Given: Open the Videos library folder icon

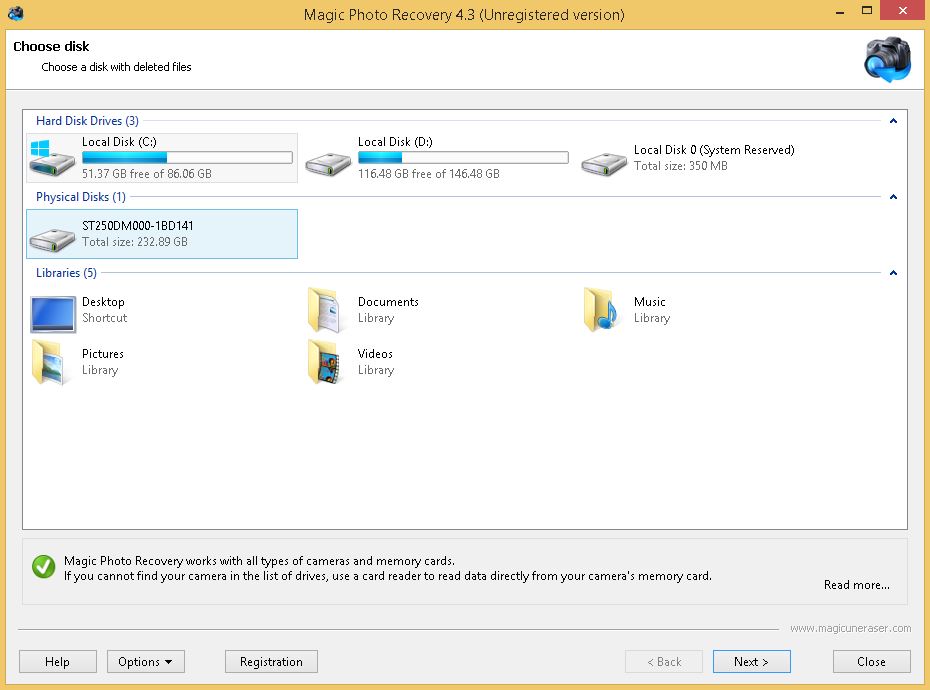Looking at the screenshot, I should coord(324,363).
